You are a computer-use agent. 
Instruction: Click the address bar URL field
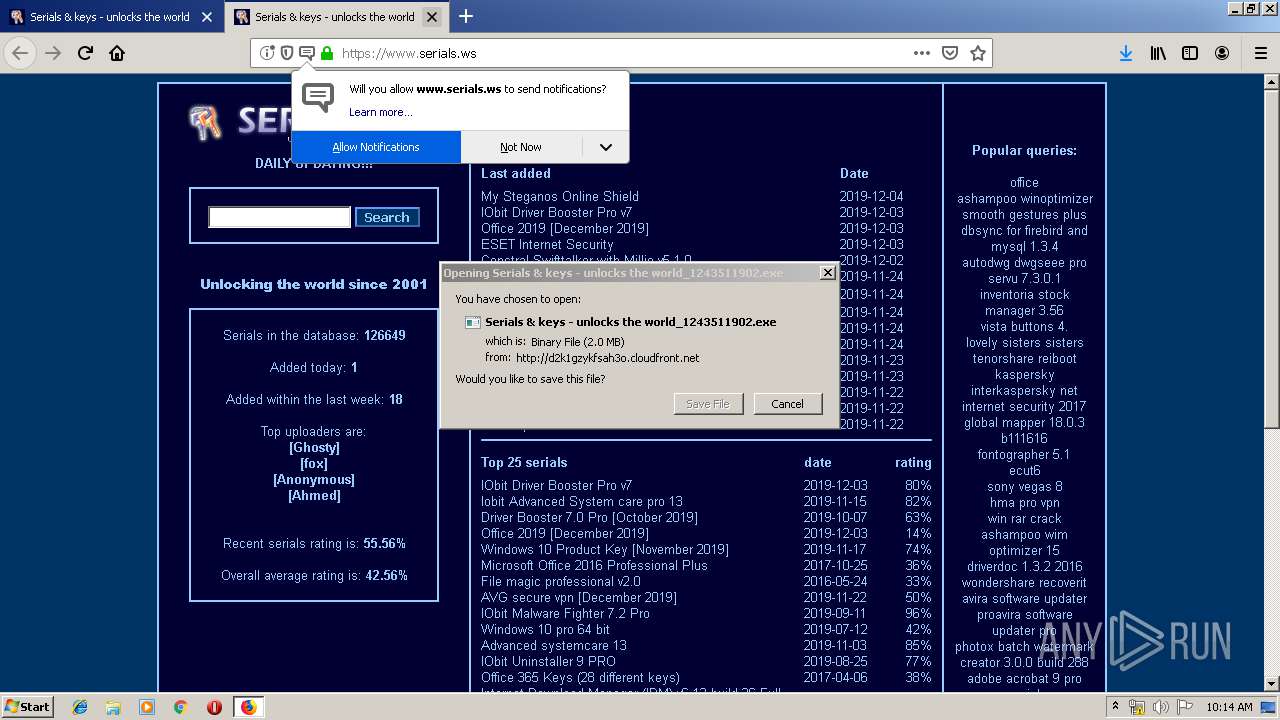pos(620,53)
